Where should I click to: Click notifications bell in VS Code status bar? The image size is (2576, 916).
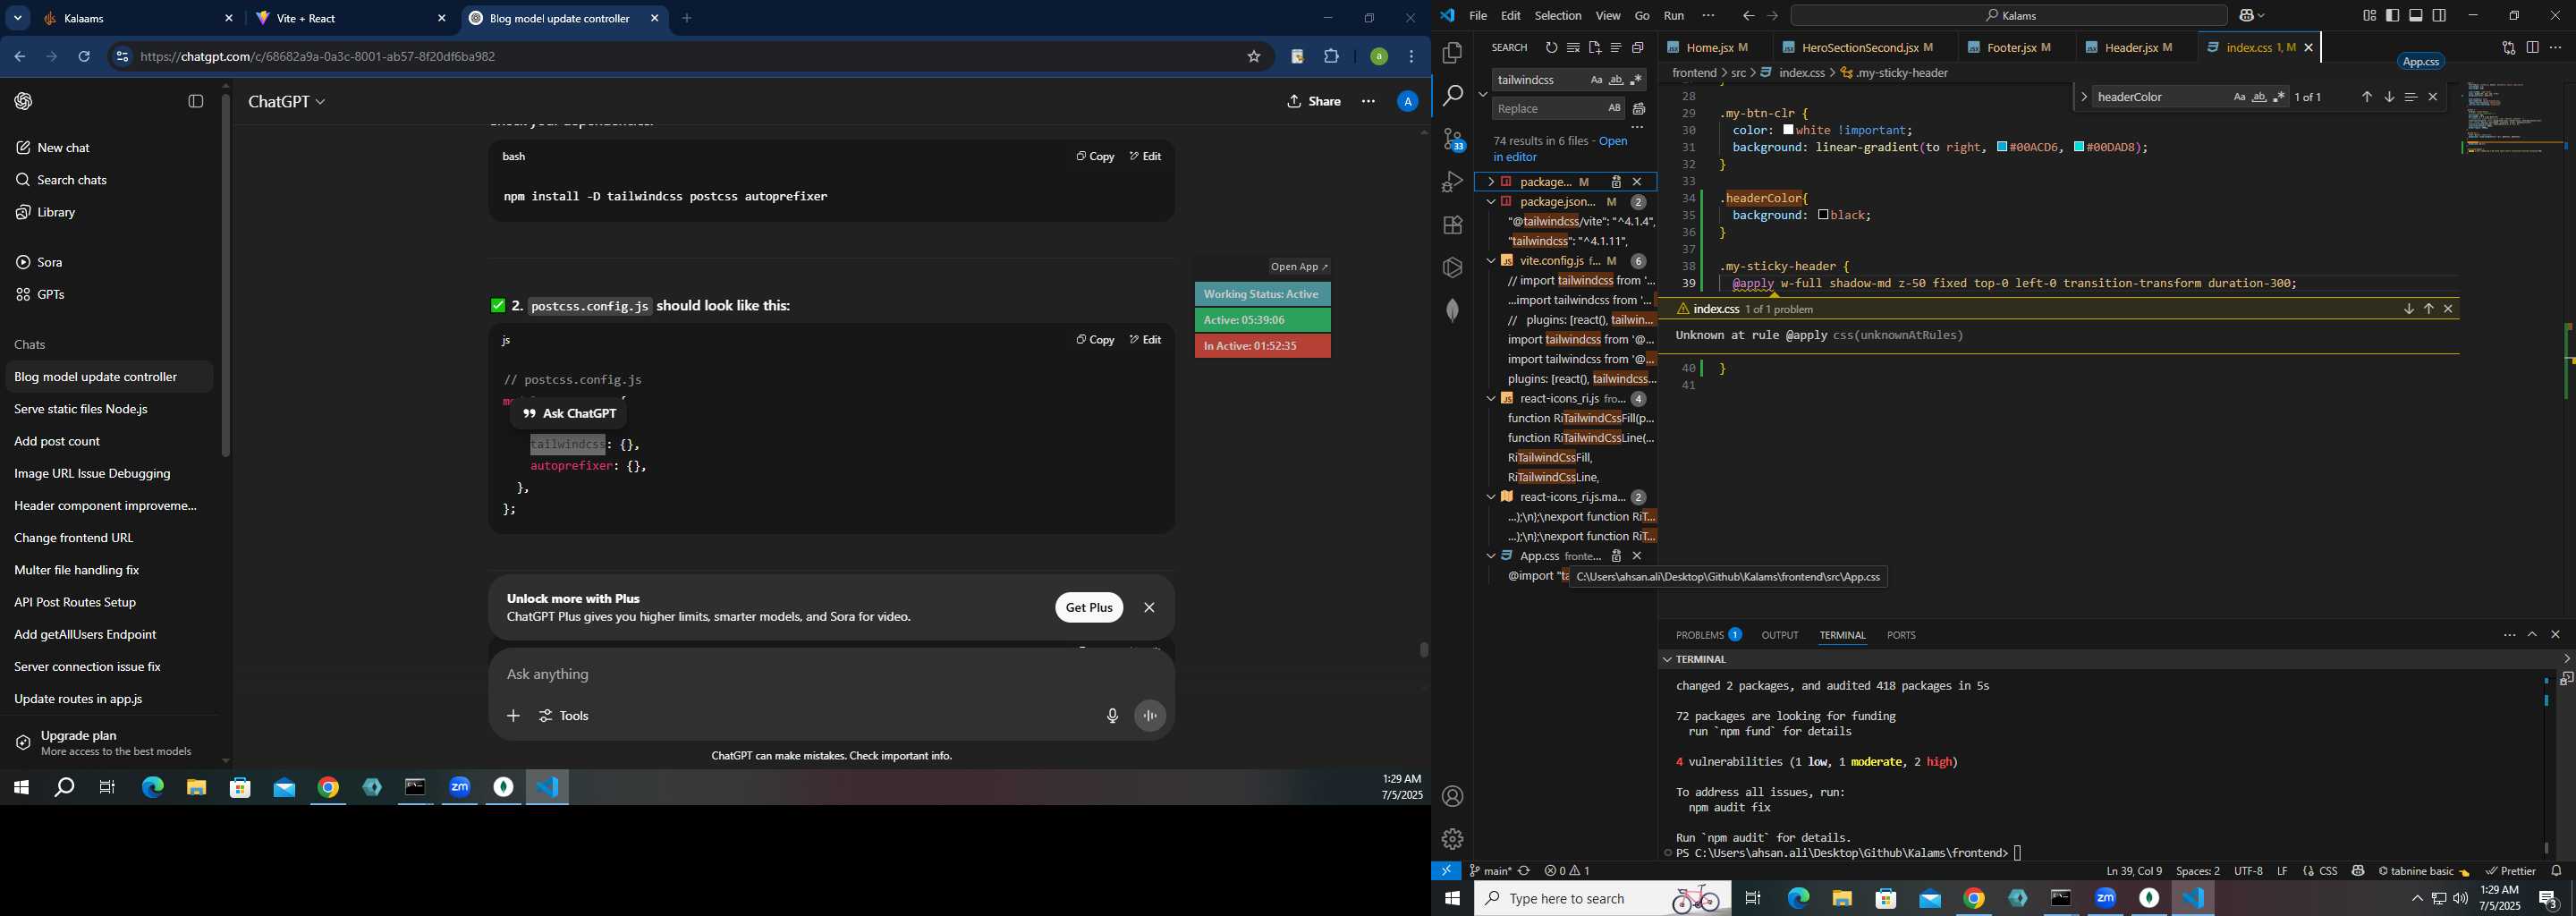pyautogui.click(x=2556, y=871)
